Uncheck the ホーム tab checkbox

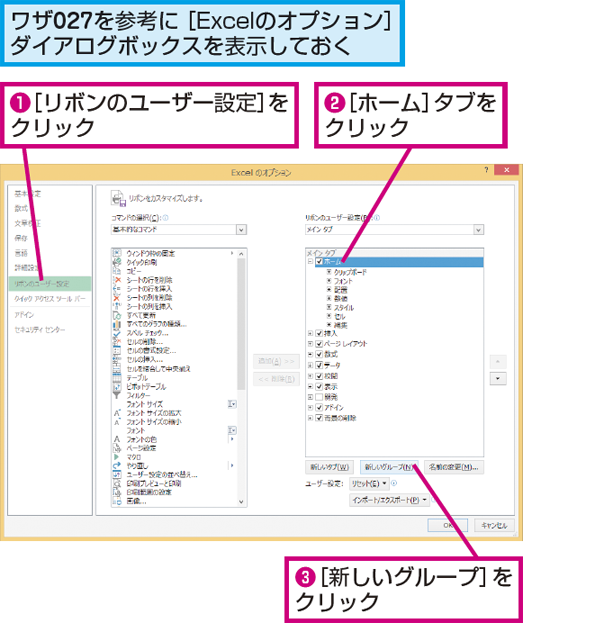(x=319, y=261)
